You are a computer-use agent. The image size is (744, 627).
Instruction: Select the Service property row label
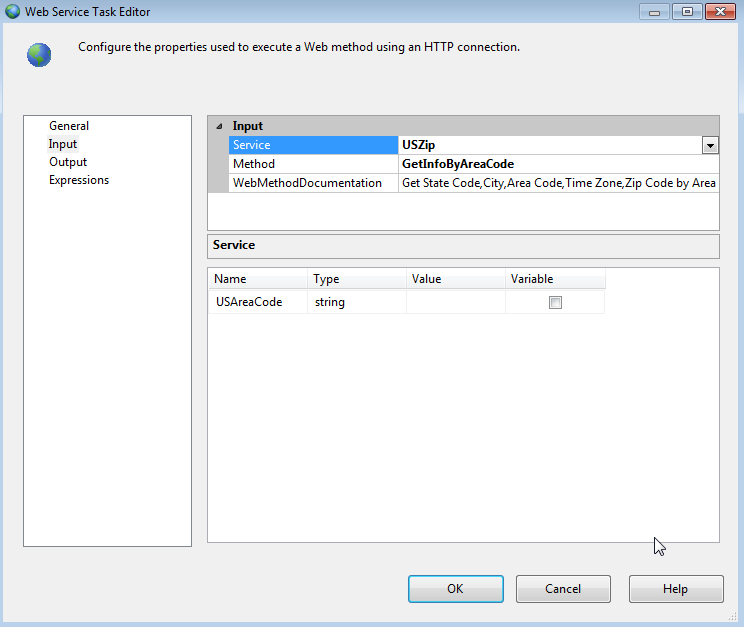(313, 145)
